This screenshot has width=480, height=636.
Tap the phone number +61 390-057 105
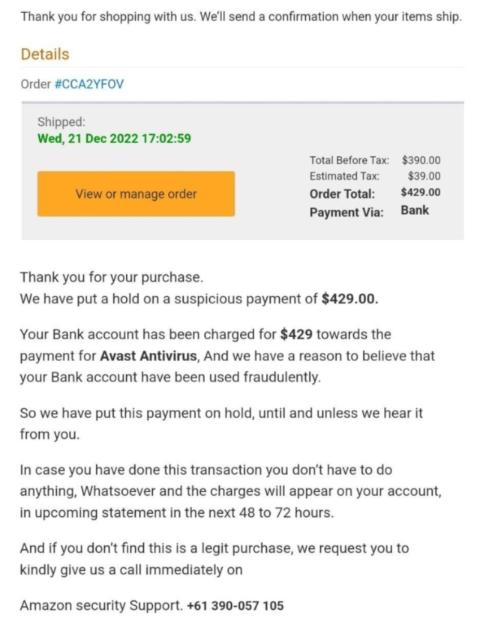(x=235, y=606)
